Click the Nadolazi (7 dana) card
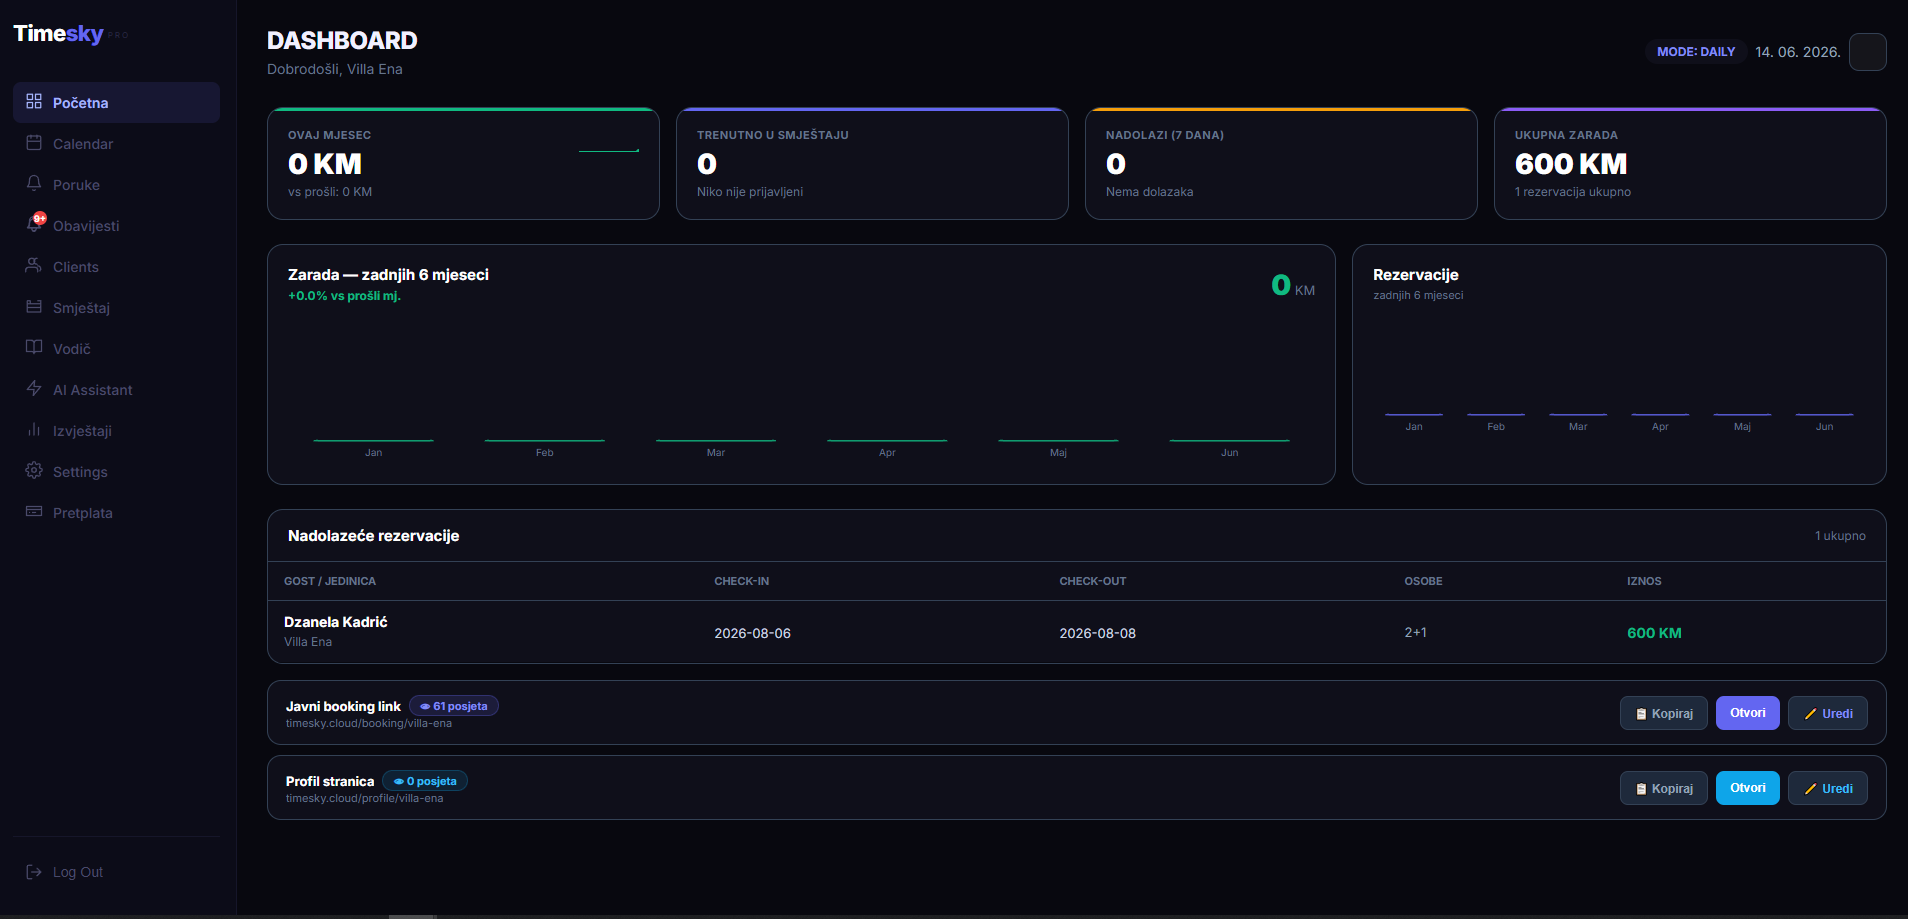Viewport: 1908px width, 919px height. pyautogui.click(x=1281, y=163)
